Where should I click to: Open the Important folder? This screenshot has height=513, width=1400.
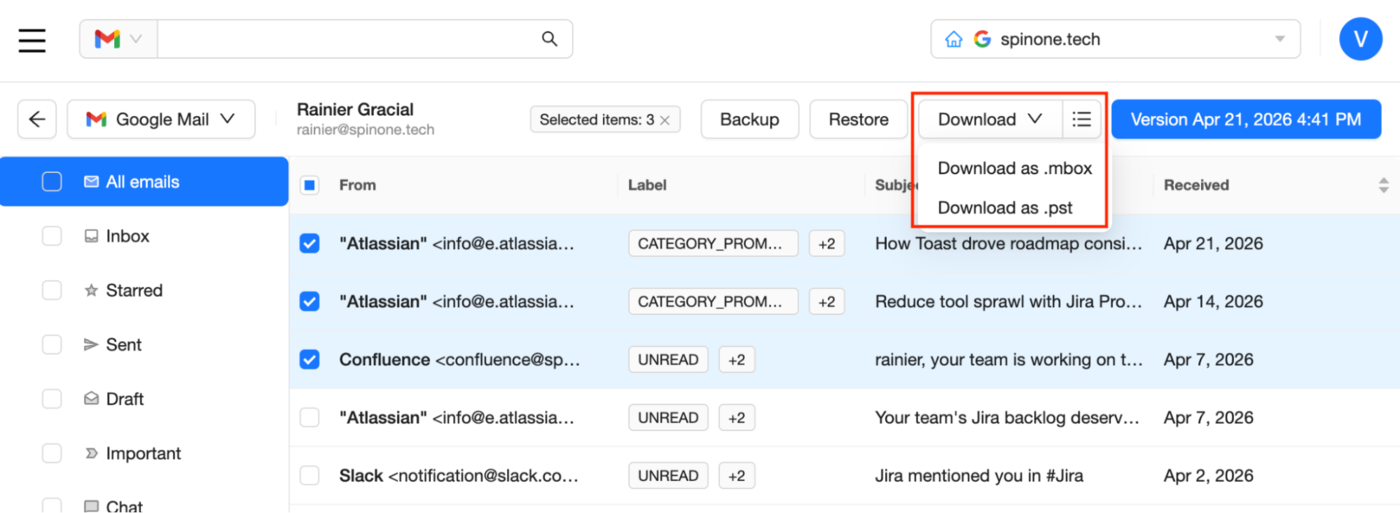coord(144,454)
